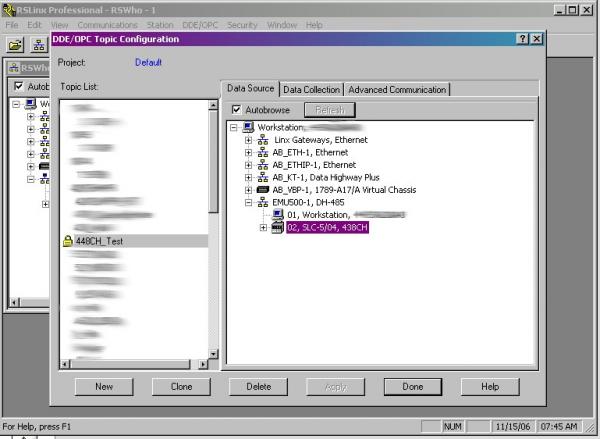600x439 pixels.
Task: Click the RSLinx application icon in title bar
Action: (x=9, y=10)
